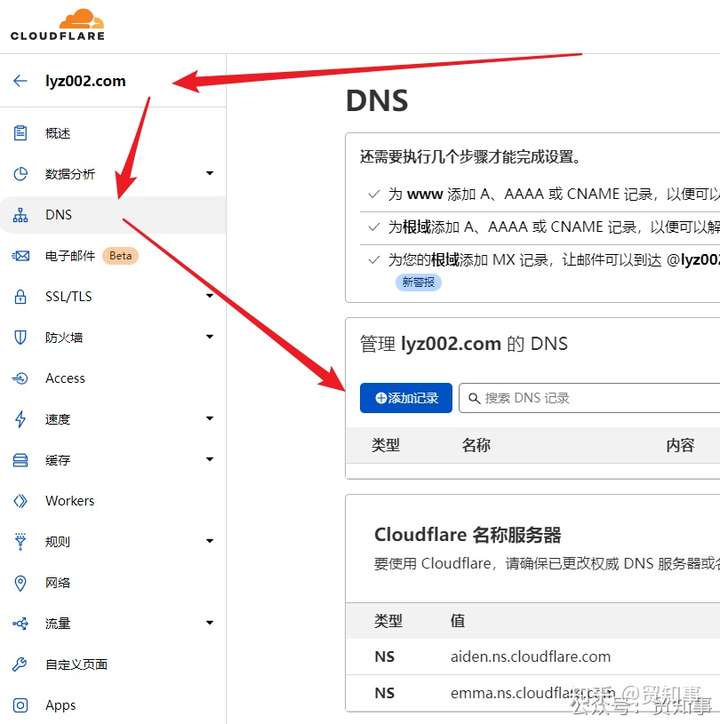Click the network location pin icon
Screen dimensions: 720x724
click(x=20, y=583)
